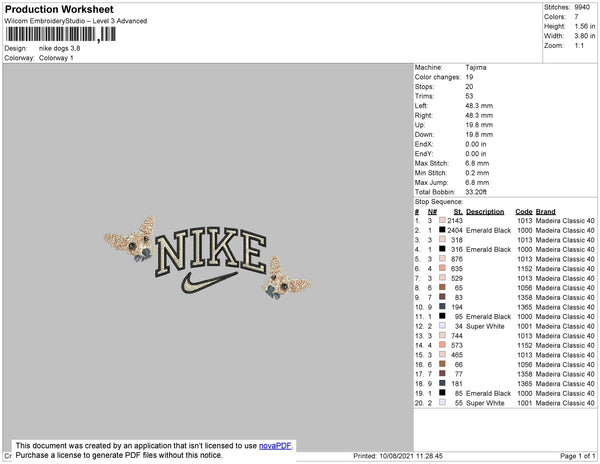Click the left chihuahua dog embroidery
Image resolution: width=600 pixels, height=464 pixels.
[130, 239]
